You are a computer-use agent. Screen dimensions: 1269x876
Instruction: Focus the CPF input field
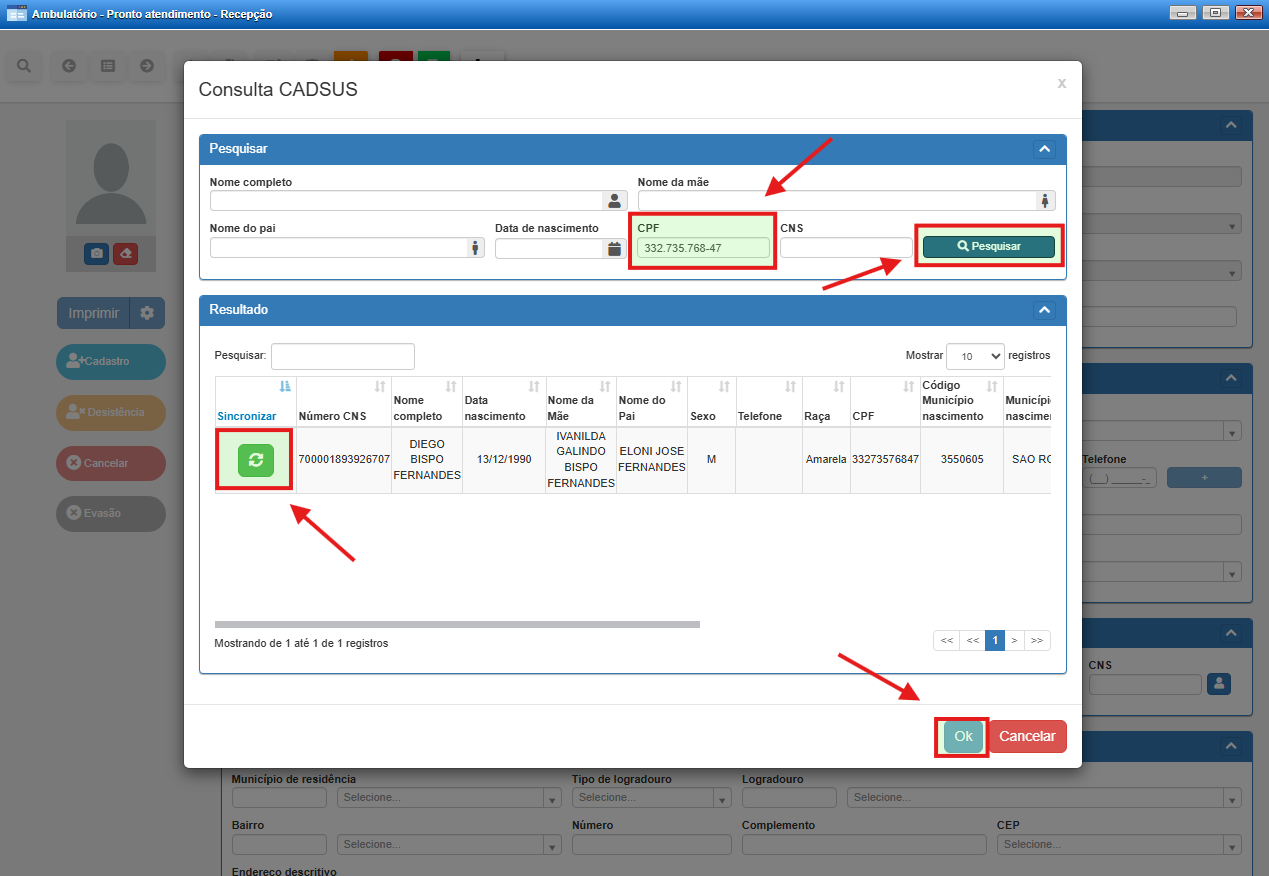pos(703,248)
